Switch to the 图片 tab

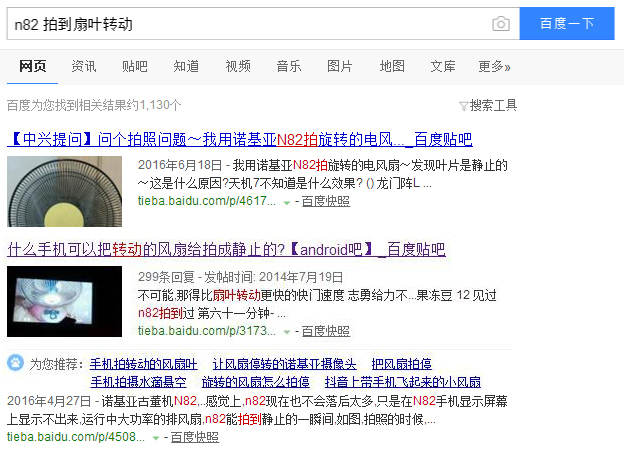(340, 66)
